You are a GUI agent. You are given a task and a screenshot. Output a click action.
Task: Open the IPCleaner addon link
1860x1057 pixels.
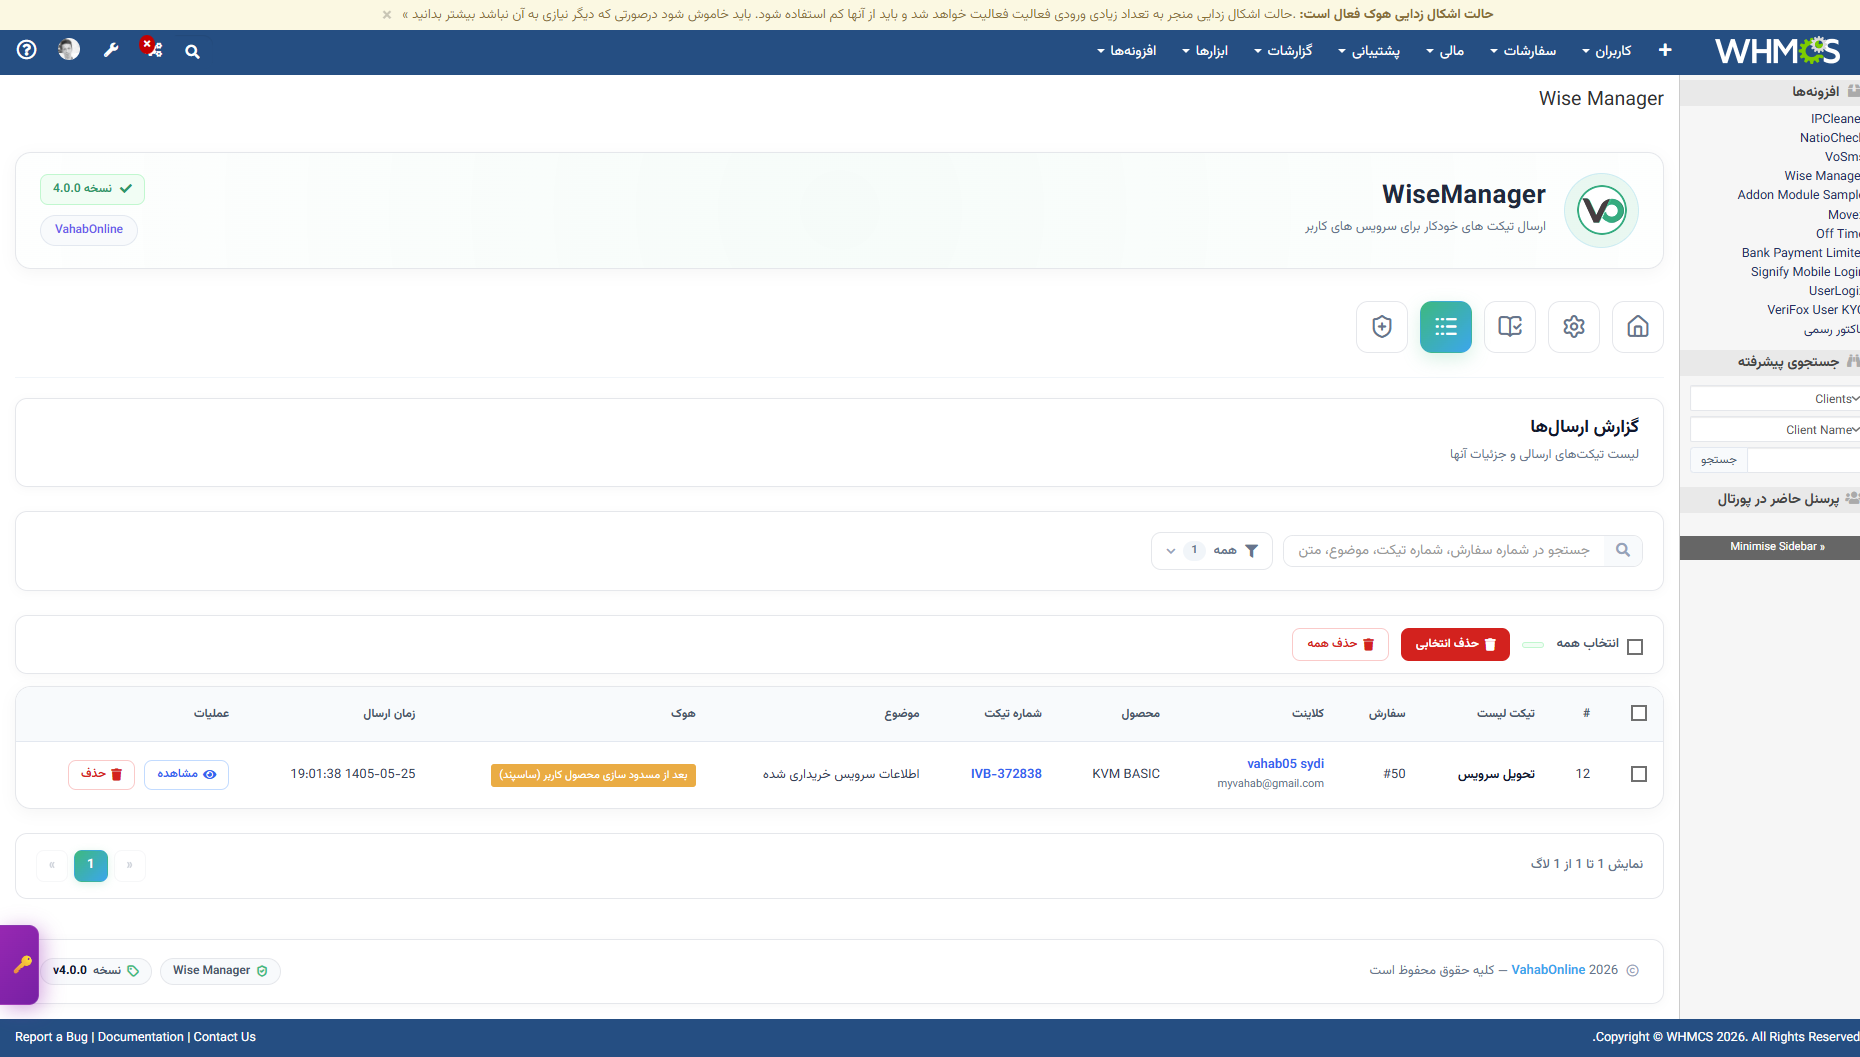(1835, 119)
